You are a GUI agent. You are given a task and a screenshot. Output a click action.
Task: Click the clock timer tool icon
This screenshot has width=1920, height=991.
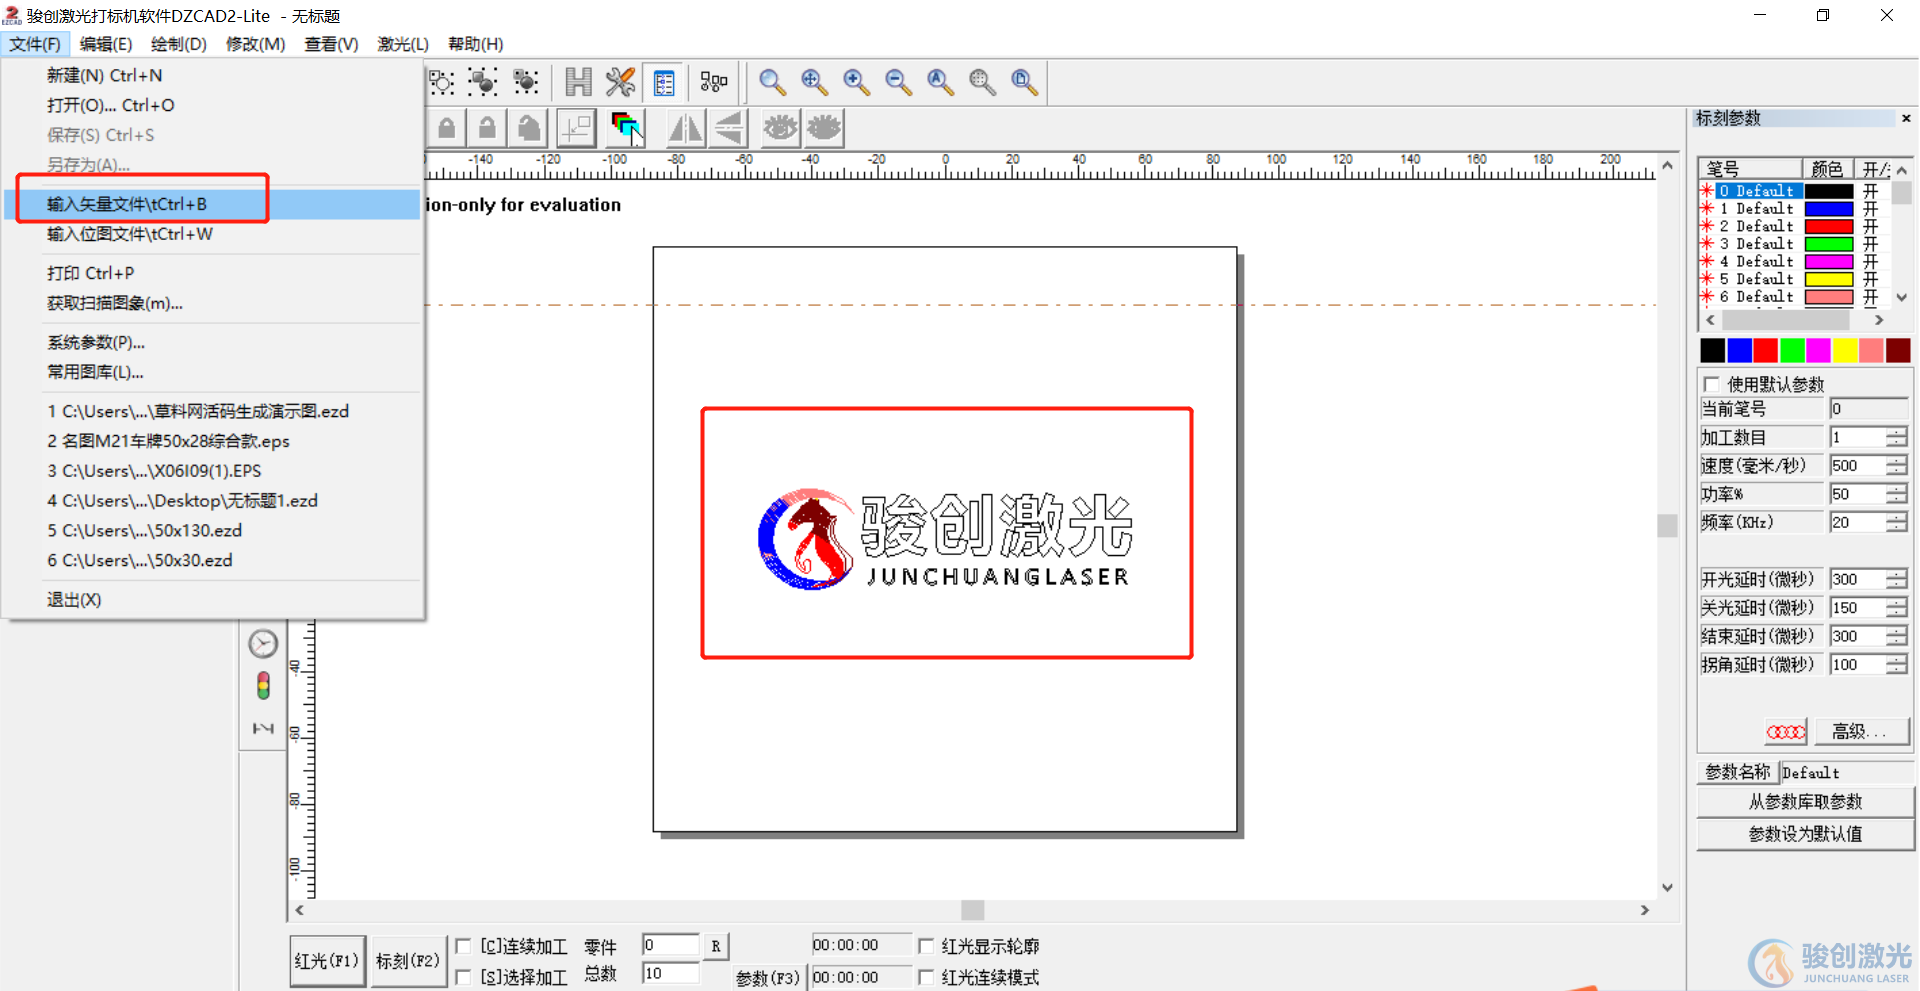[263, 643]
